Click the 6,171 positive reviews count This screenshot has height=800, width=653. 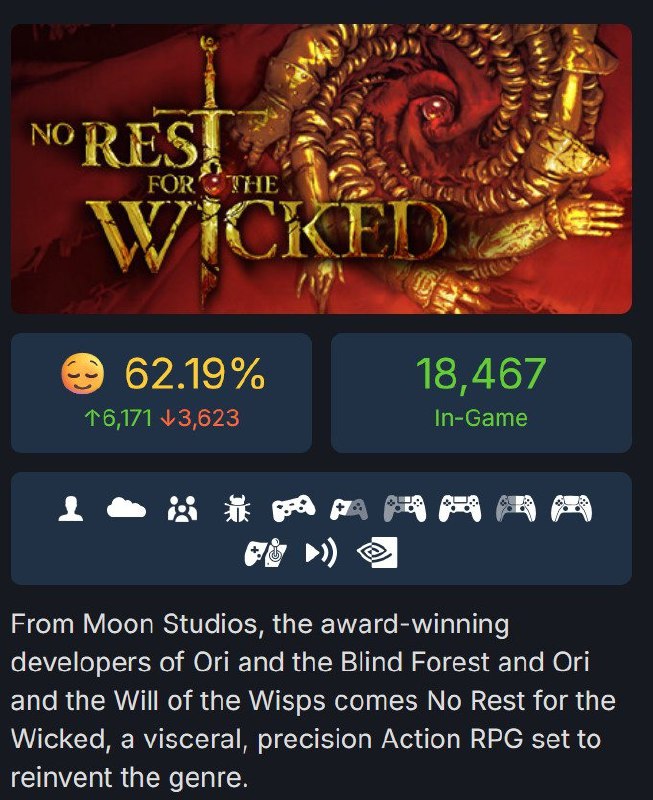point(118,418)
